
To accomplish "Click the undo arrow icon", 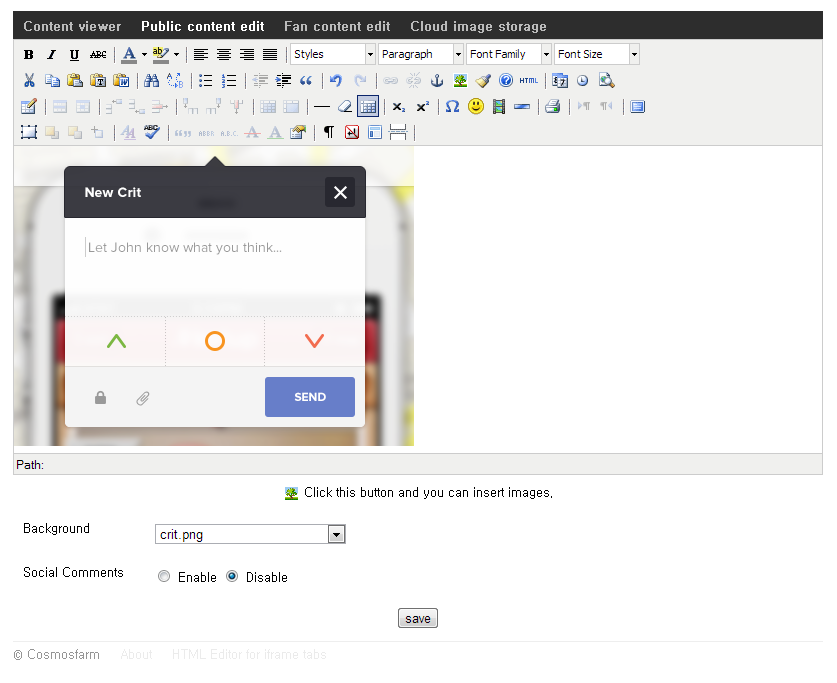I will point(336,80).
